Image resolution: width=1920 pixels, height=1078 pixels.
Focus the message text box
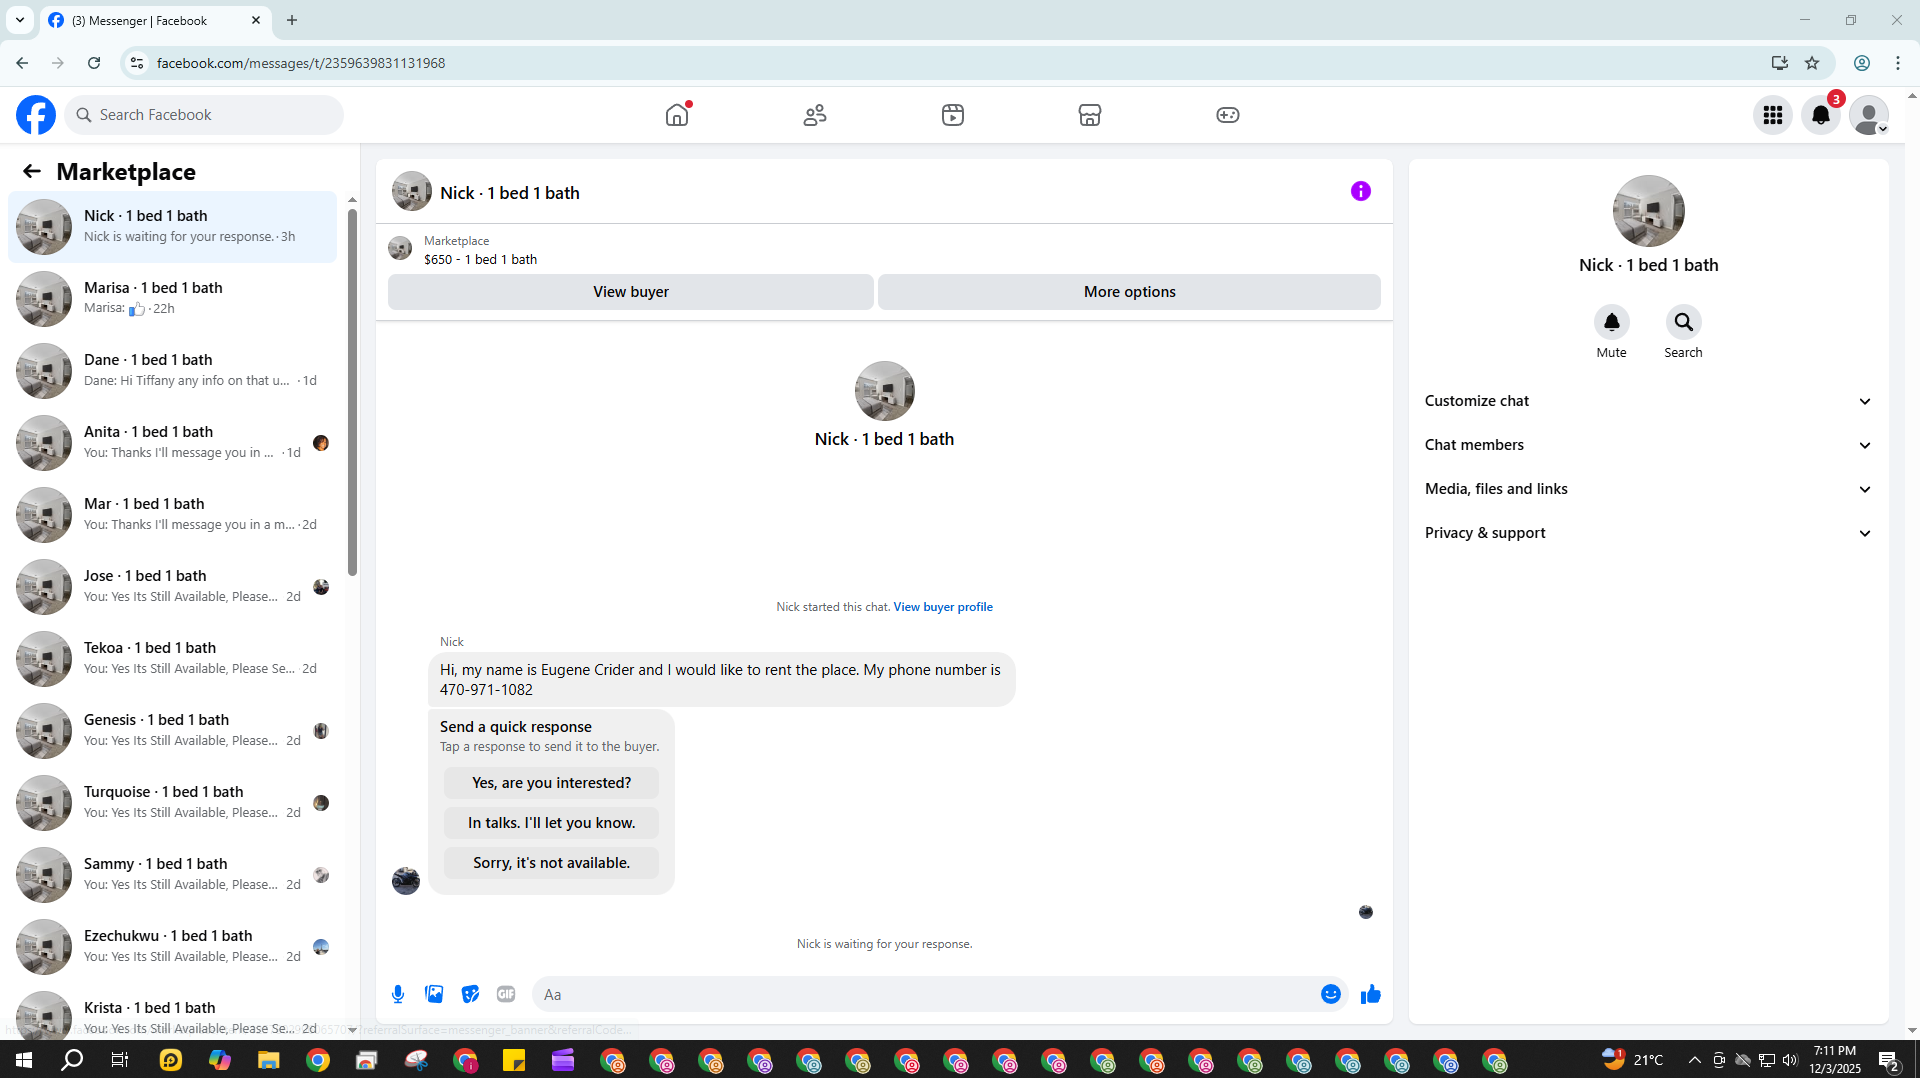[927, 994]
